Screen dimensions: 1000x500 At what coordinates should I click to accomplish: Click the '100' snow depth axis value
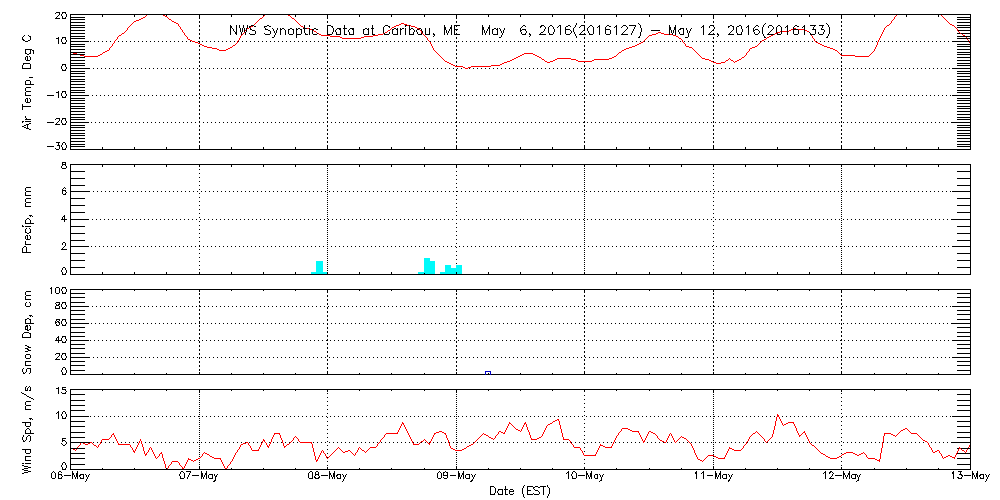click(x=58, y=291)
